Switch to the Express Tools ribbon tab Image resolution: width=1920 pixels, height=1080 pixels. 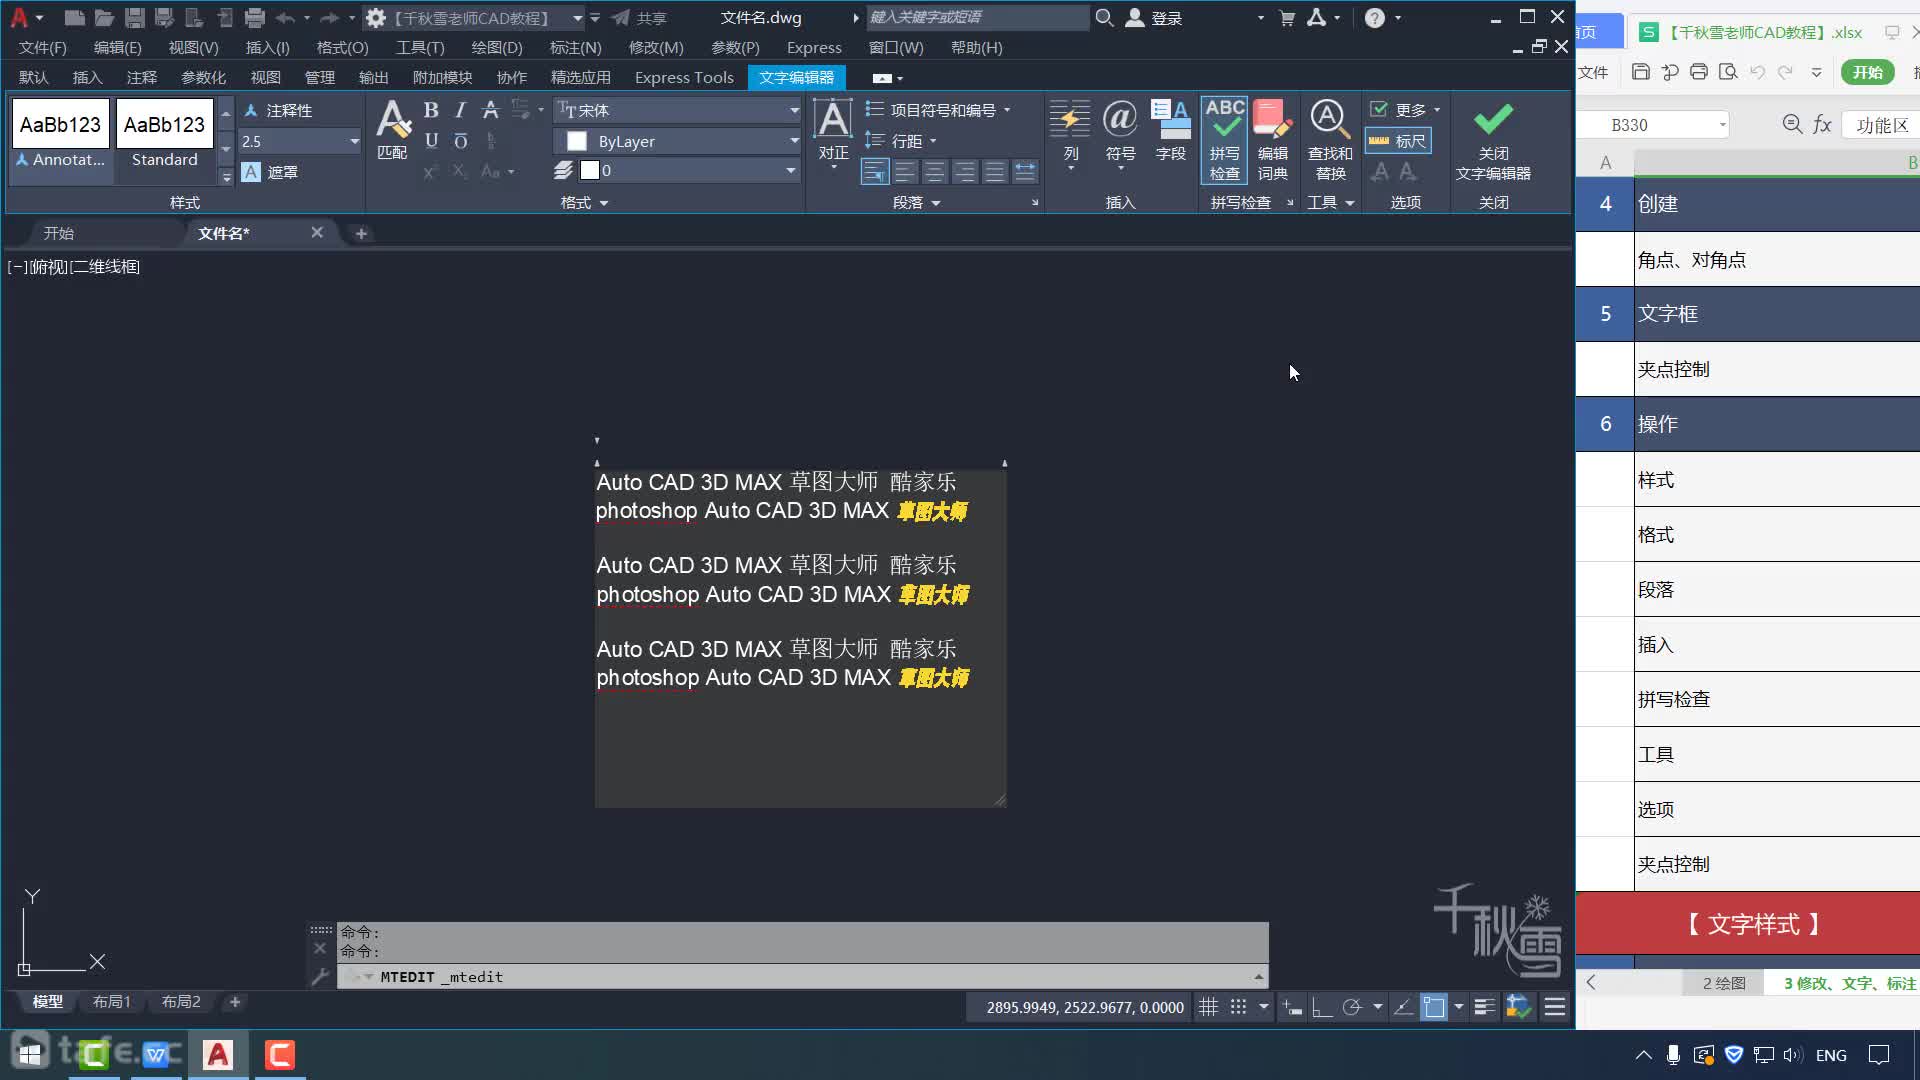pos(684,77)
